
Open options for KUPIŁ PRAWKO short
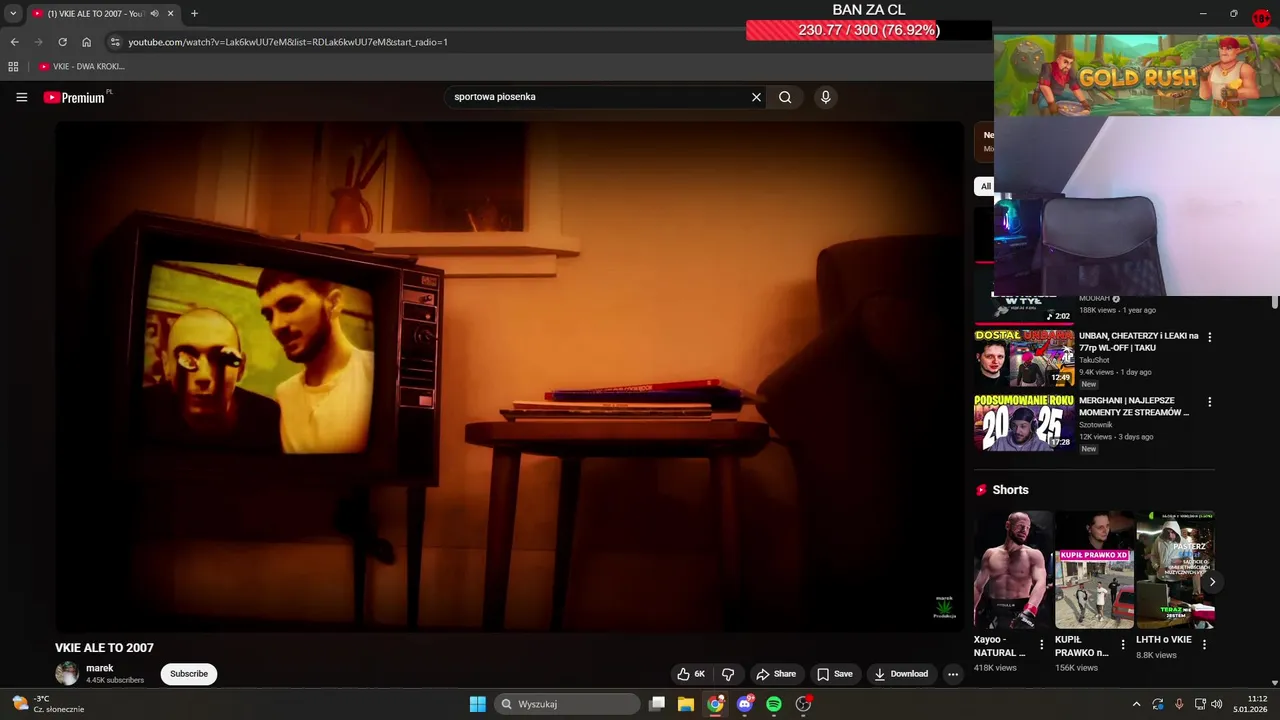[x=1123, y=645]
